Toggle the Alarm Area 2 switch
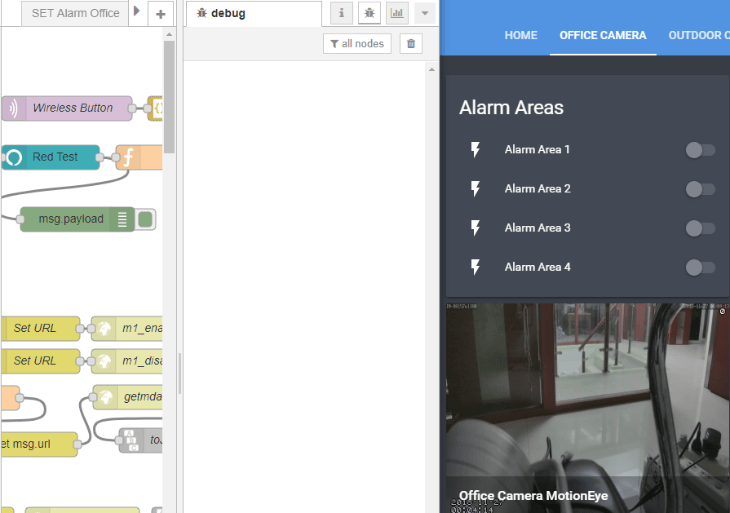The width and height of the screenshot is (730, 513). tap(700, 189)
